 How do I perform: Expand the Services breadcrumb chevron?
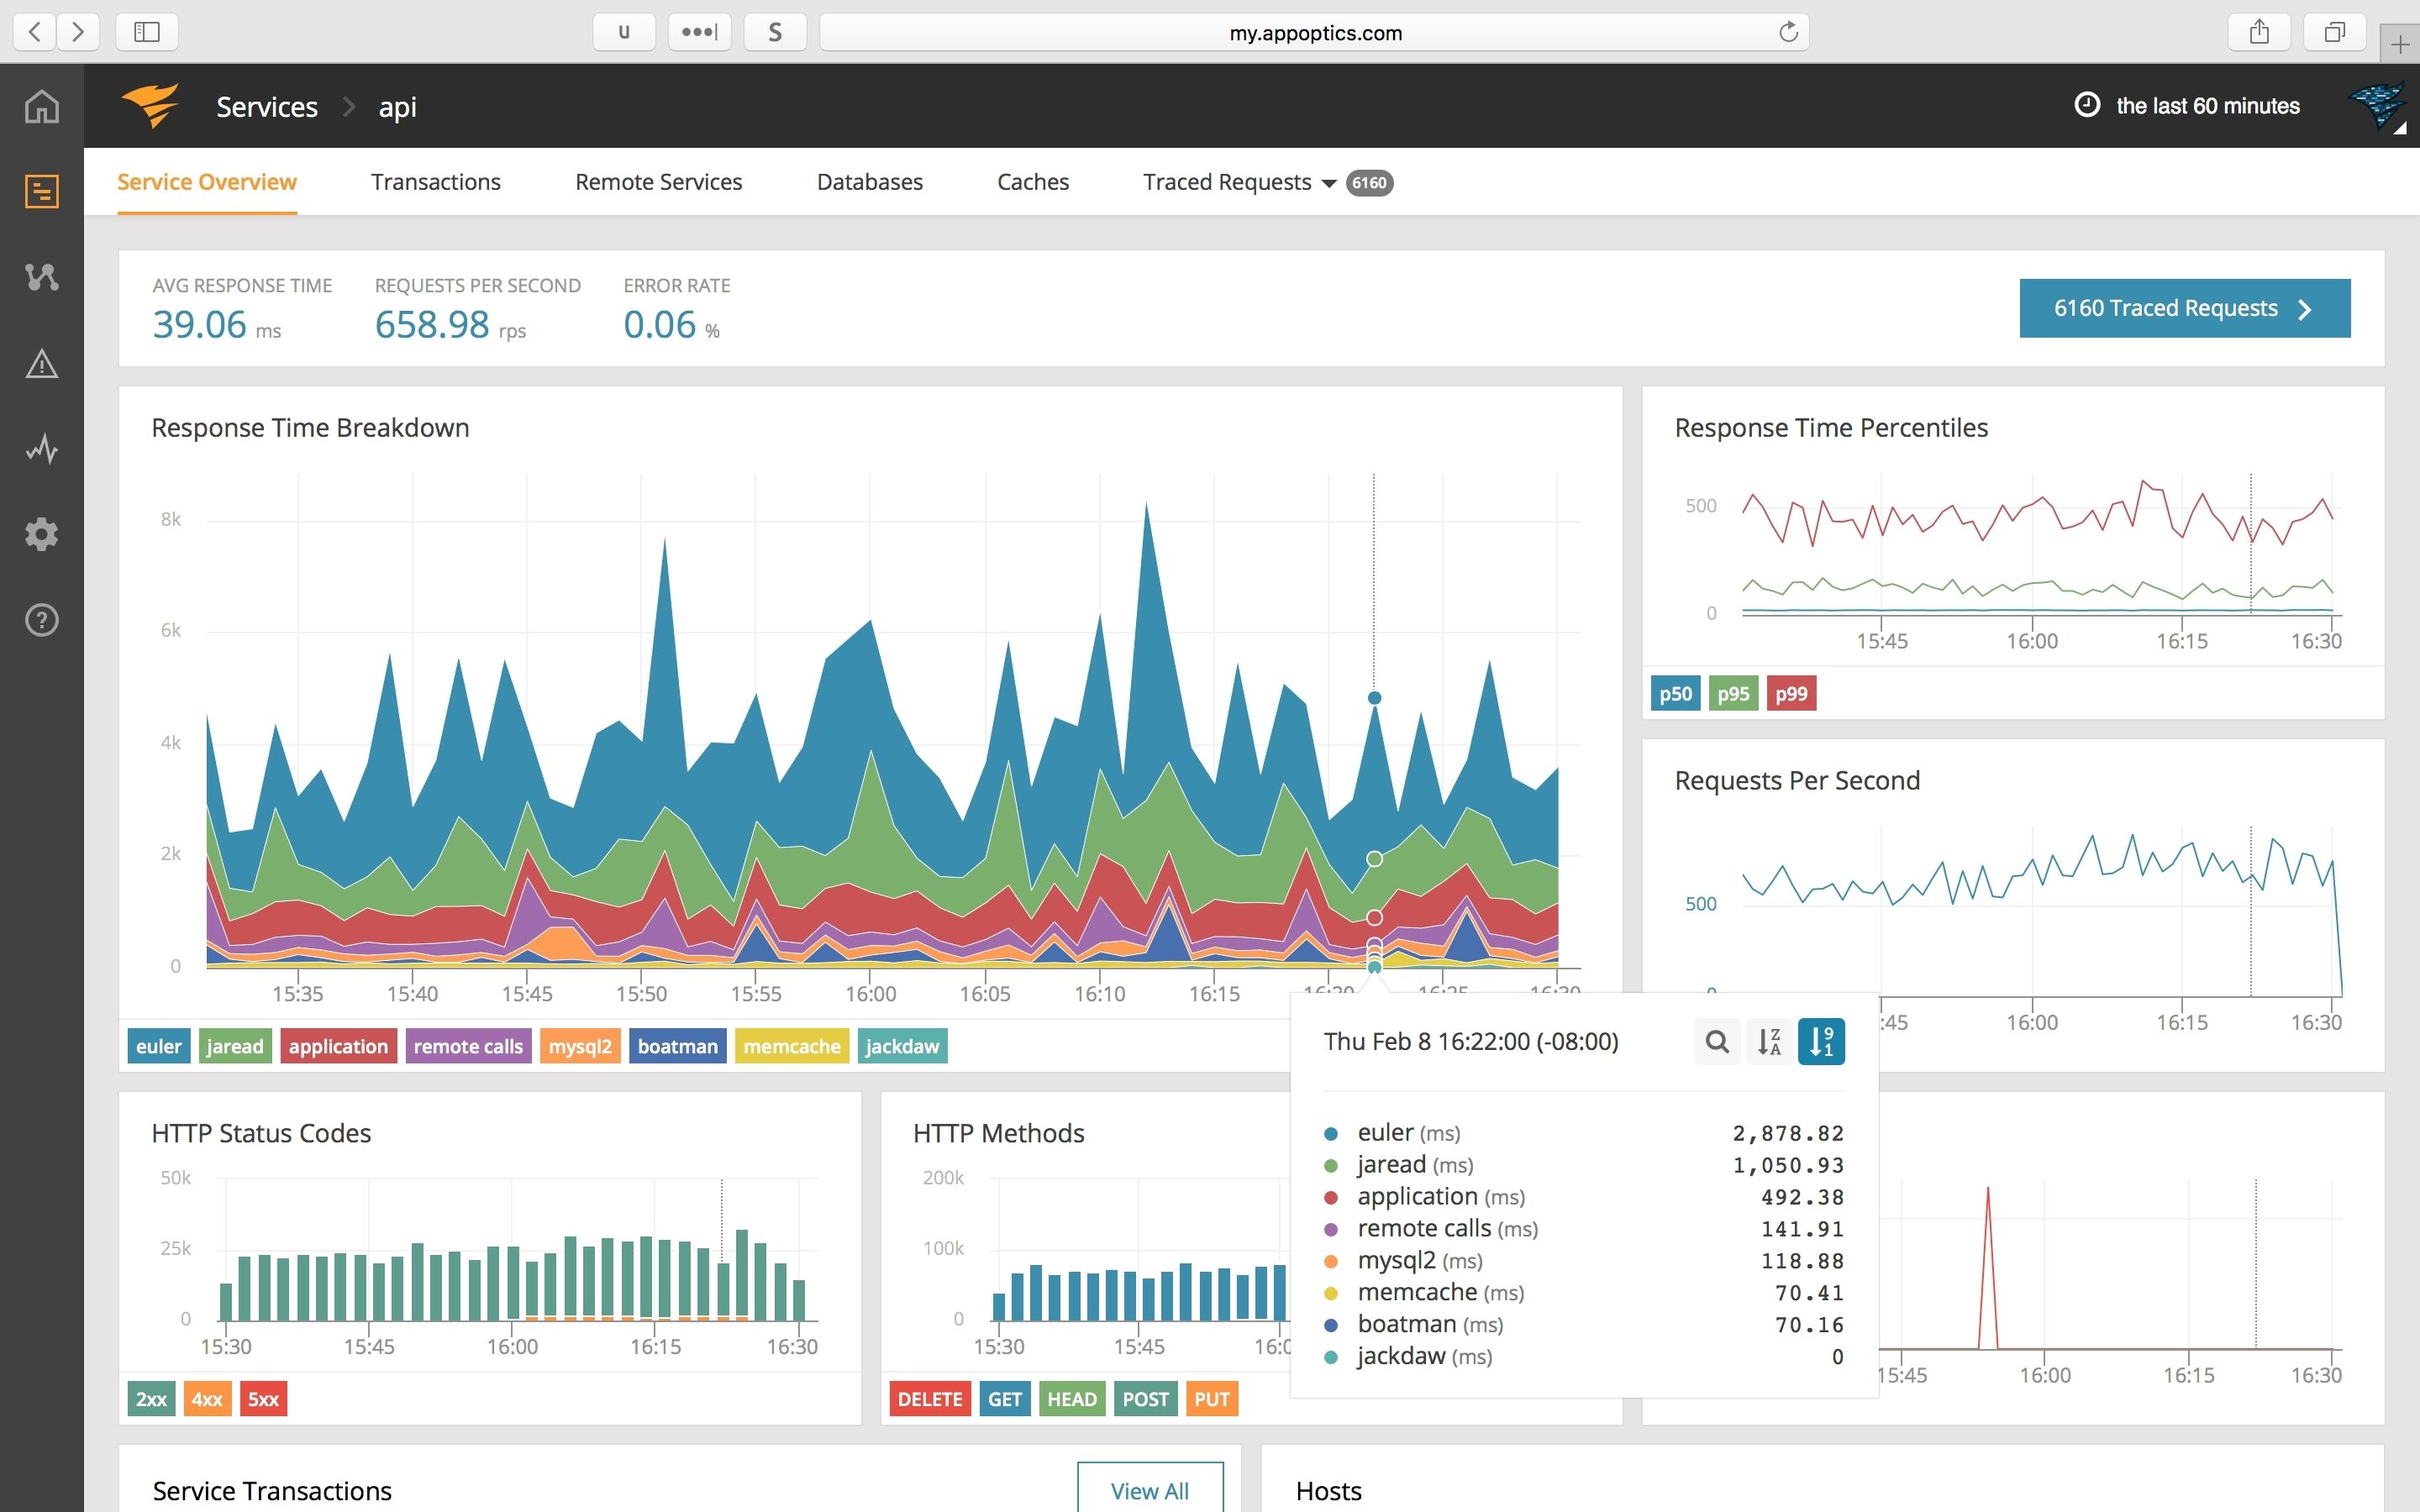[349, 106]
